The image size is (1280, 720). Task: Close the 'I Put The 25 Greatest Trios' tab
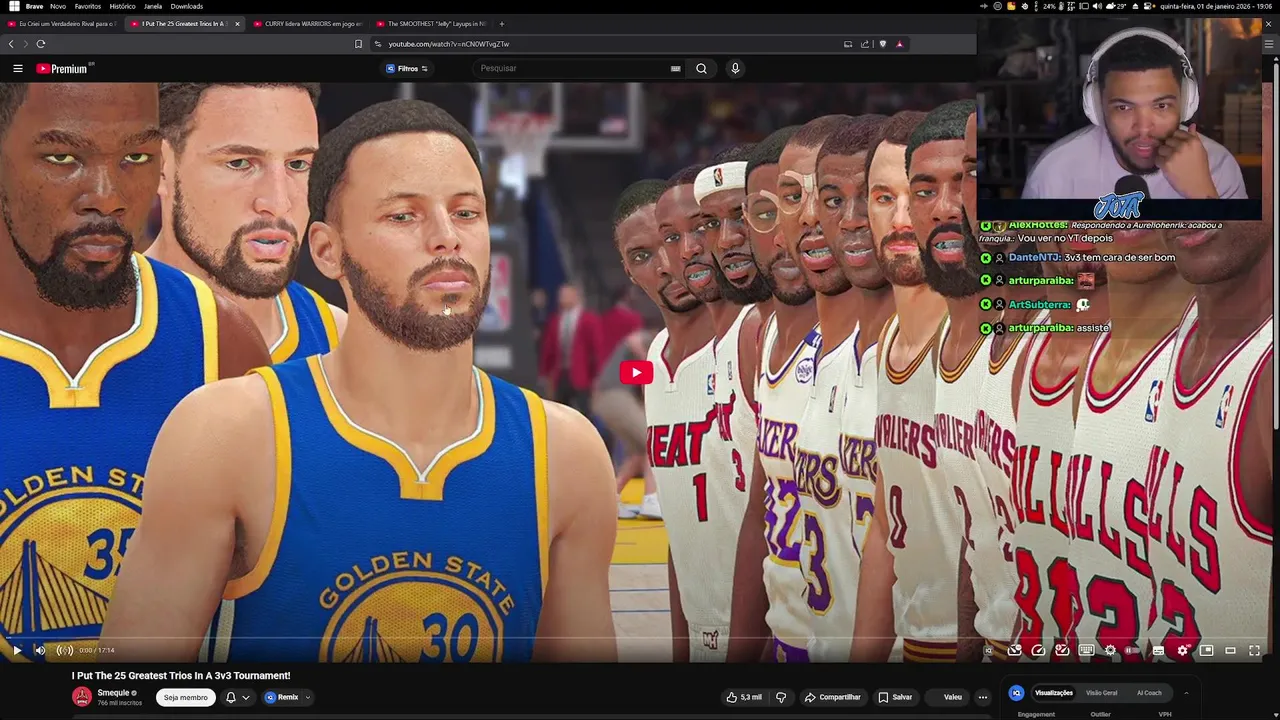(x=237, y=23)
